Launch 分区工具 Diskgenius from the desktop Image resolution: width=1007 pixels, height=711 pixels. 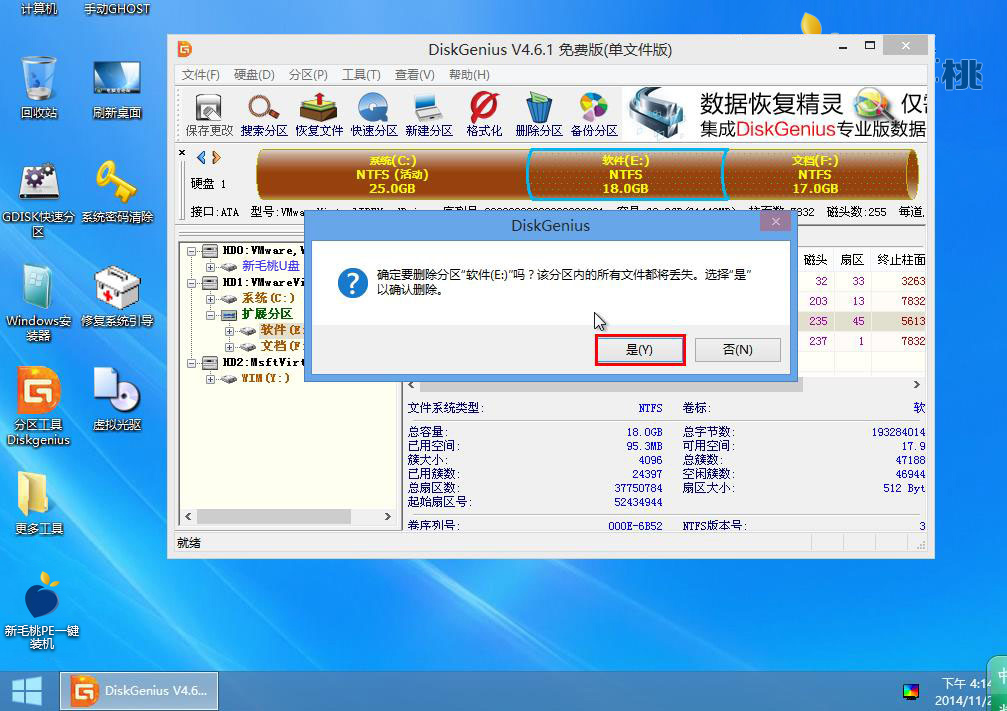pyautogui.click(x=39, y=407)
